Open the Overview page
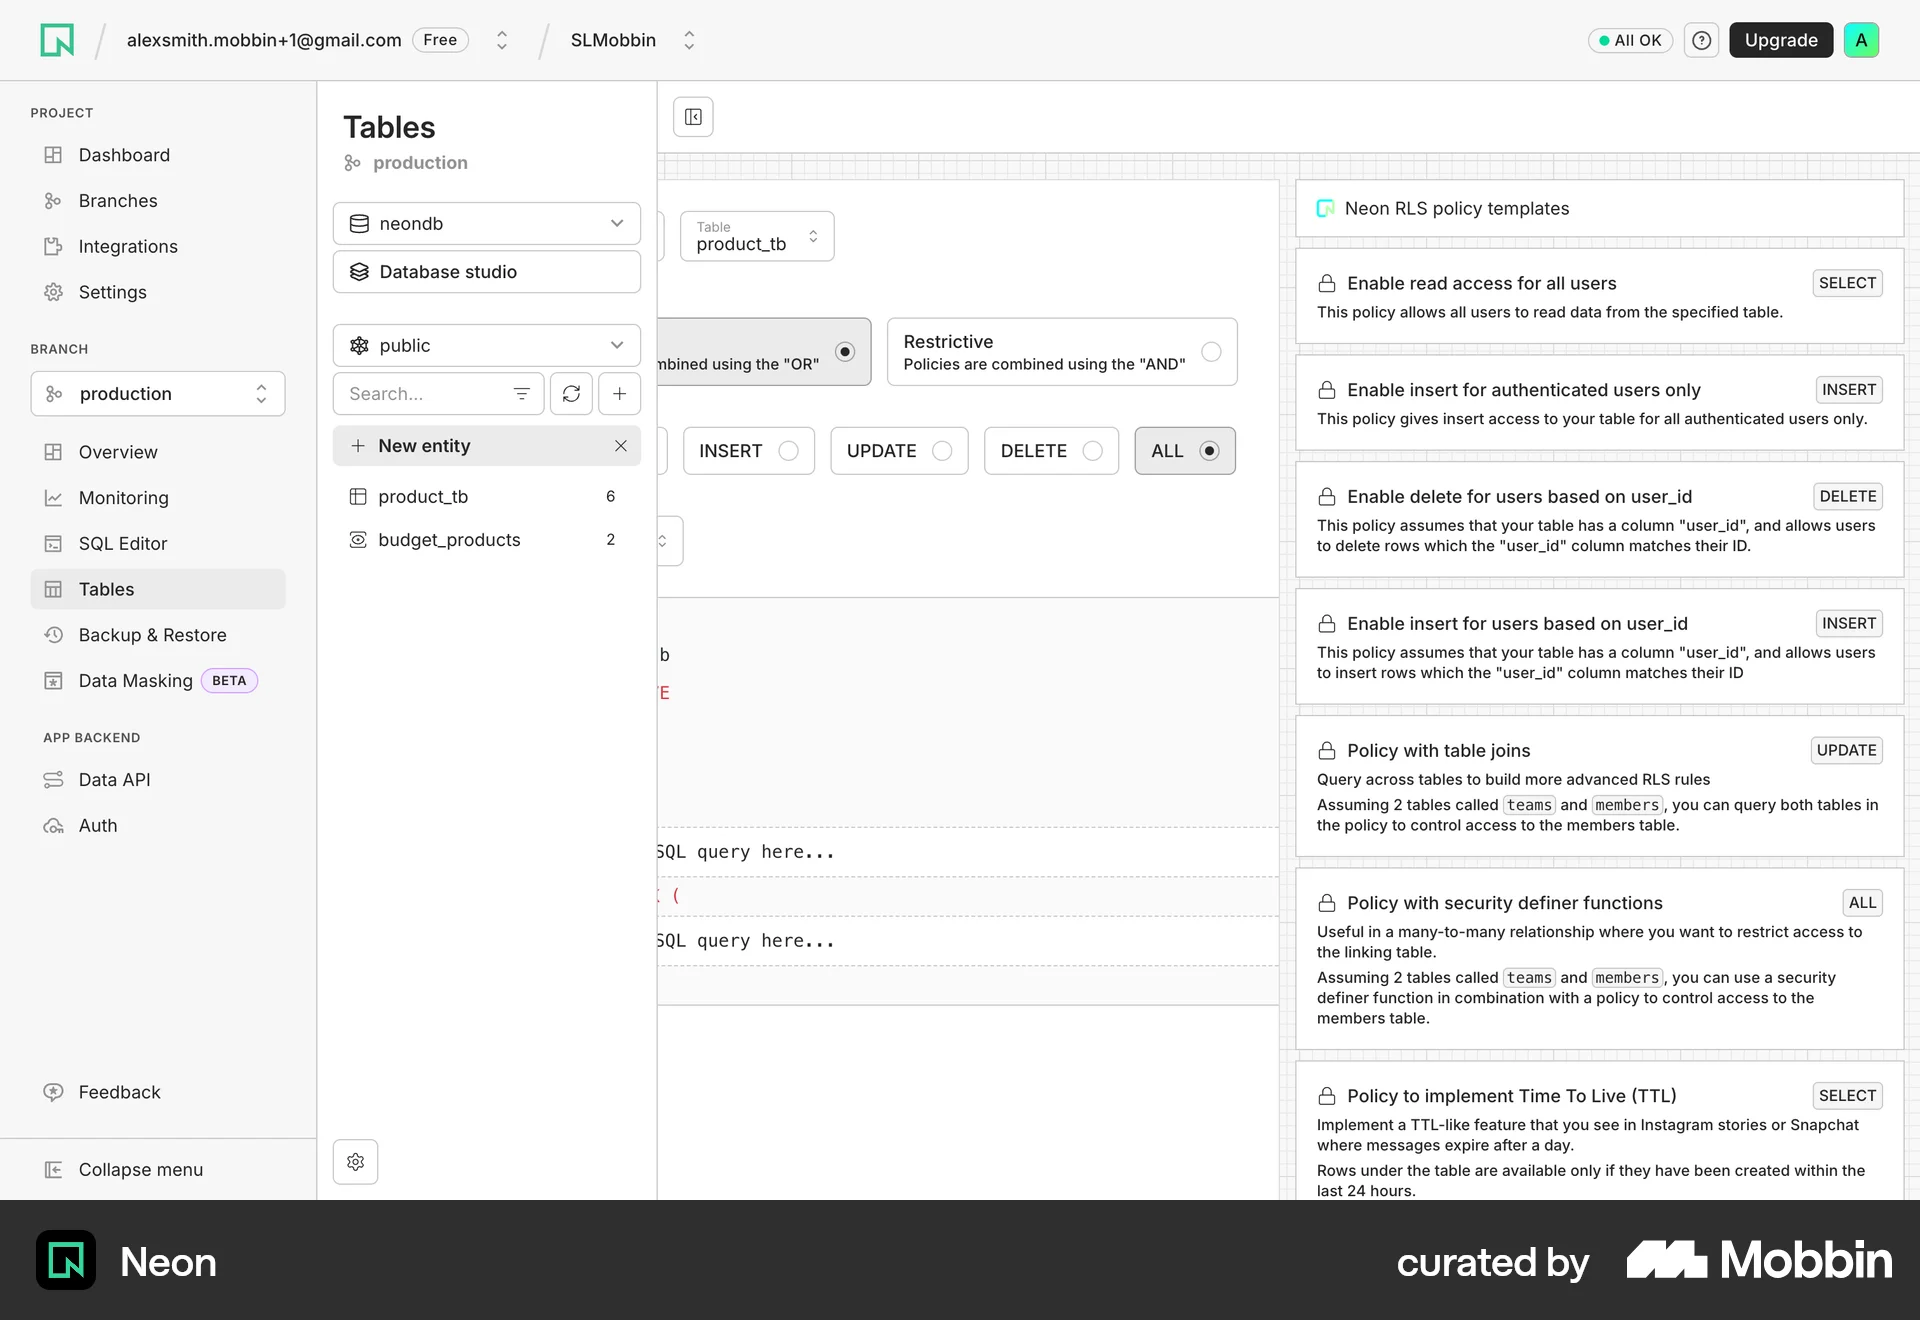1920x1320 pixels. point(158,452)
